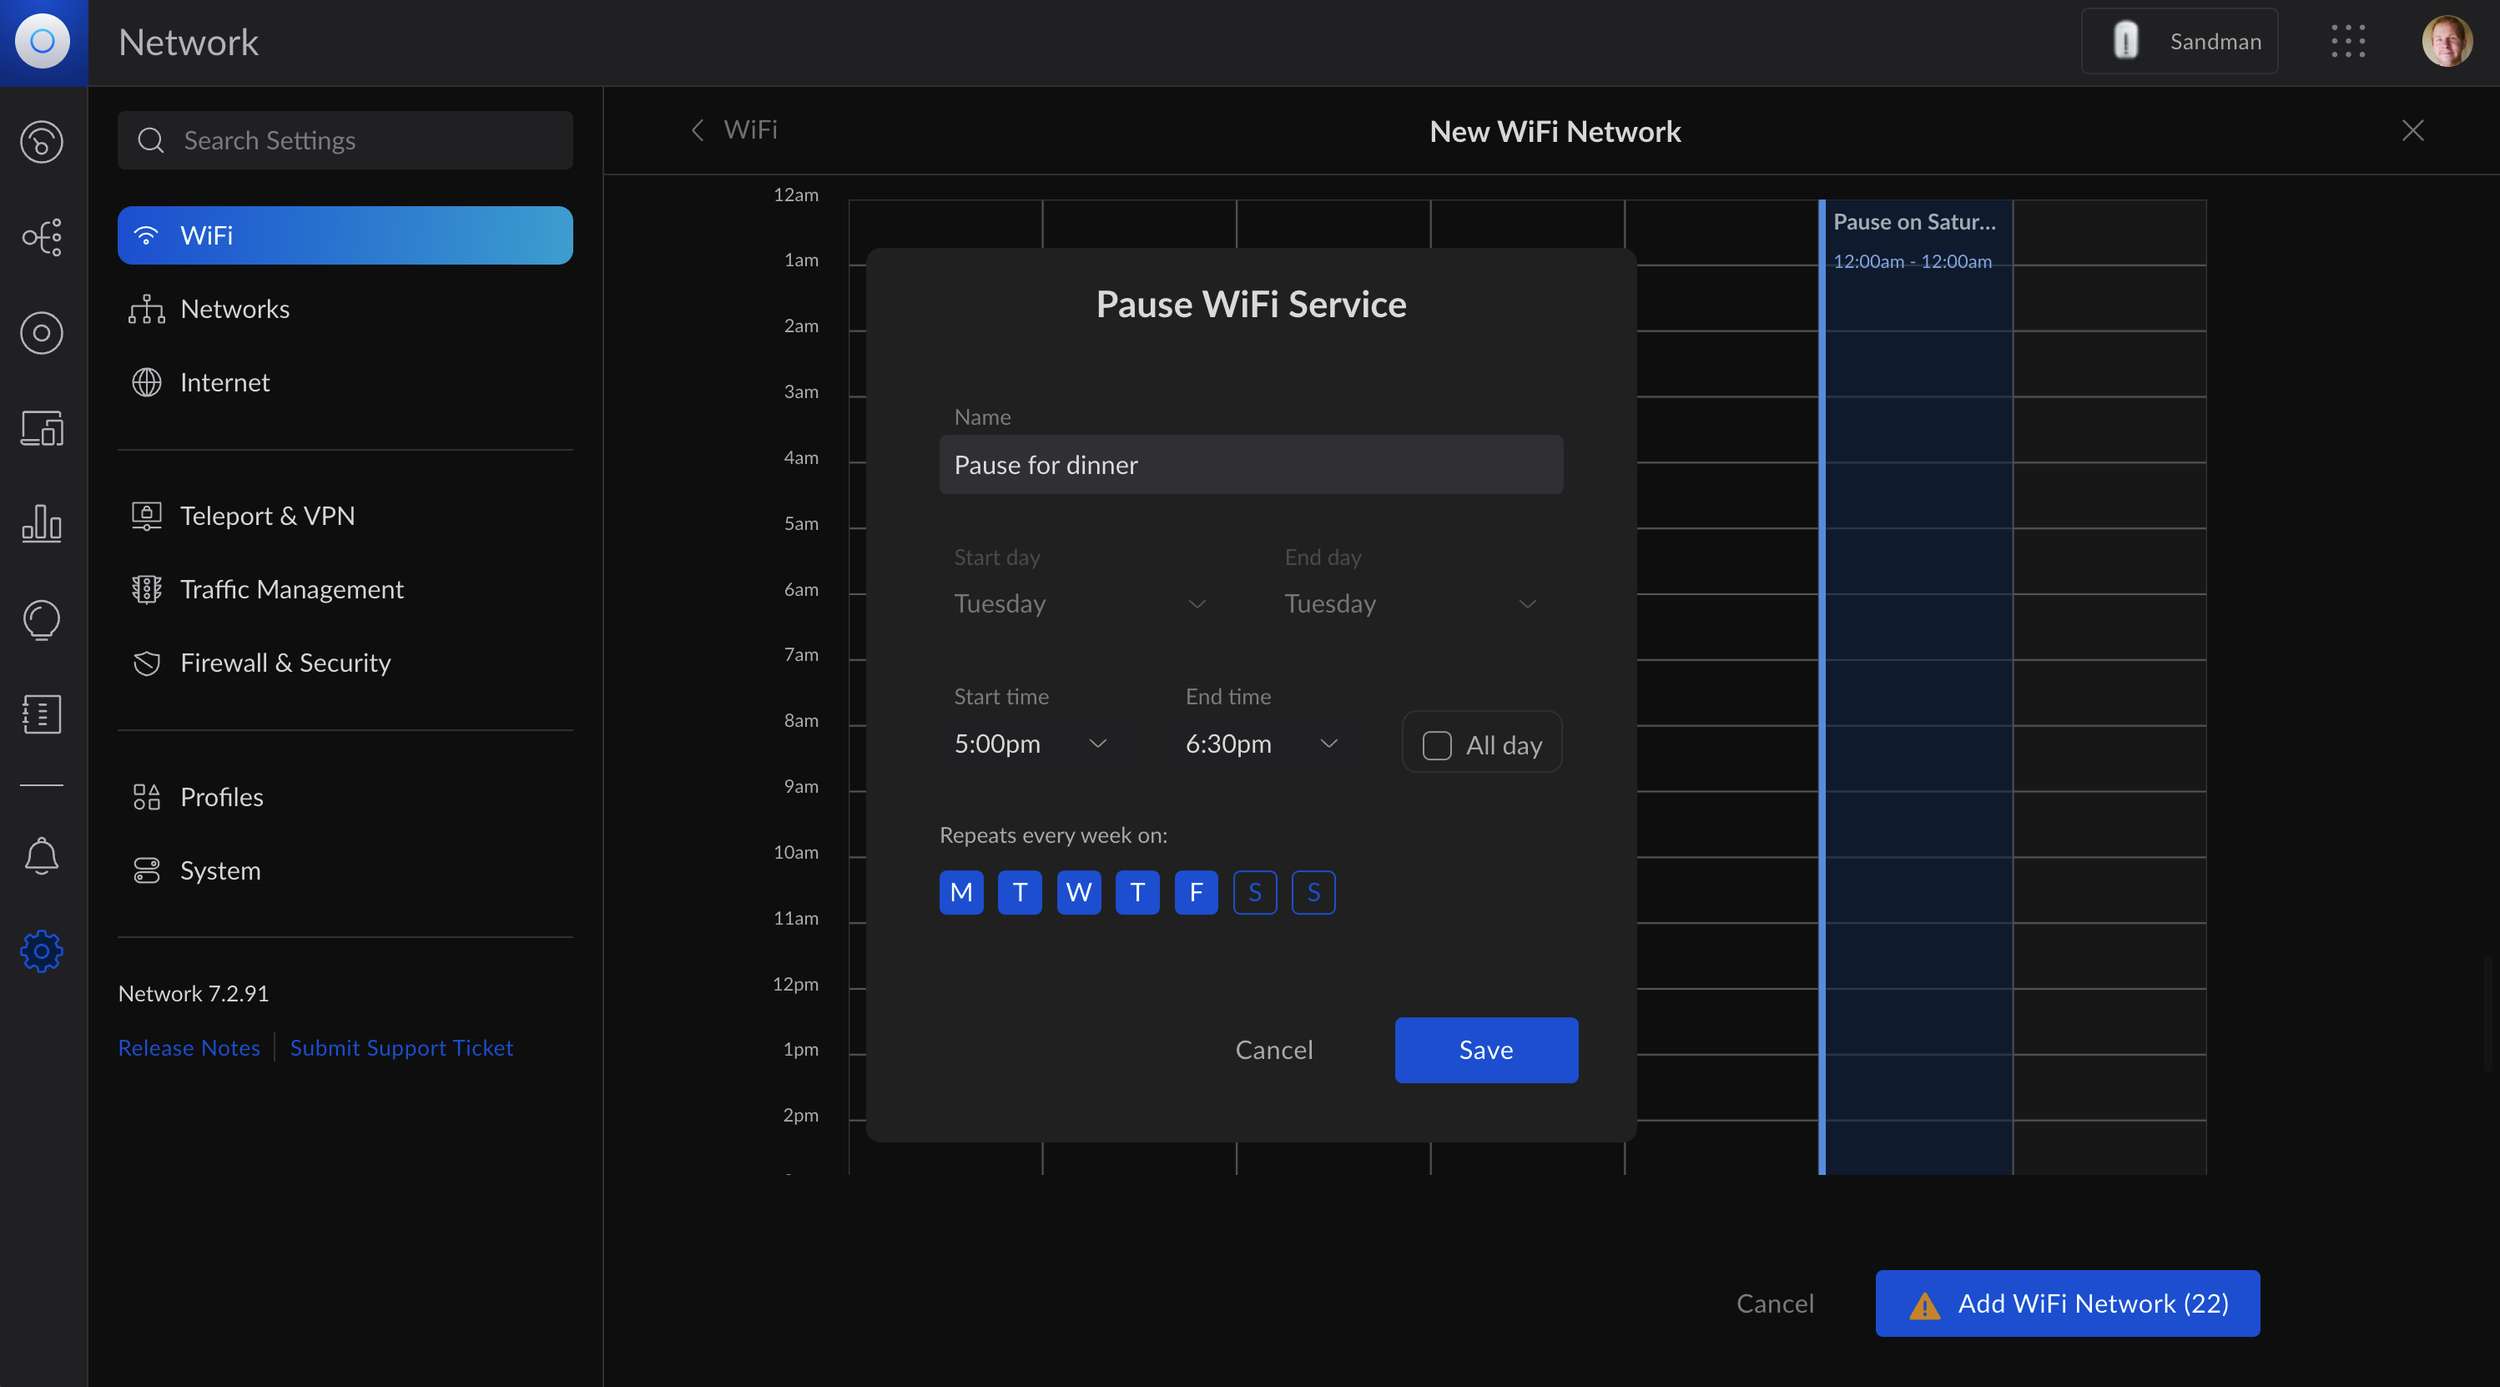Click the notifications bell icon
2500x1387 pixels.
41,856
